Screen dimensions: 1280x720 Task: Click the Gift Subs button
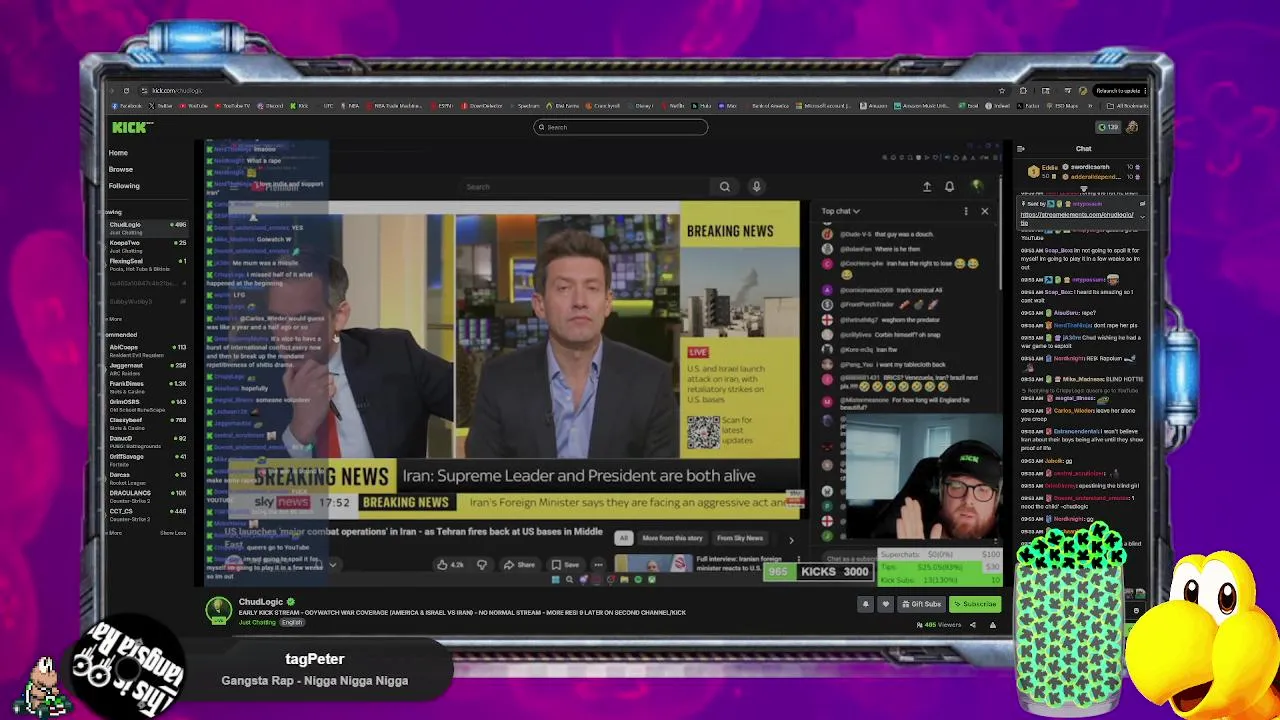(x=921, y=604)
